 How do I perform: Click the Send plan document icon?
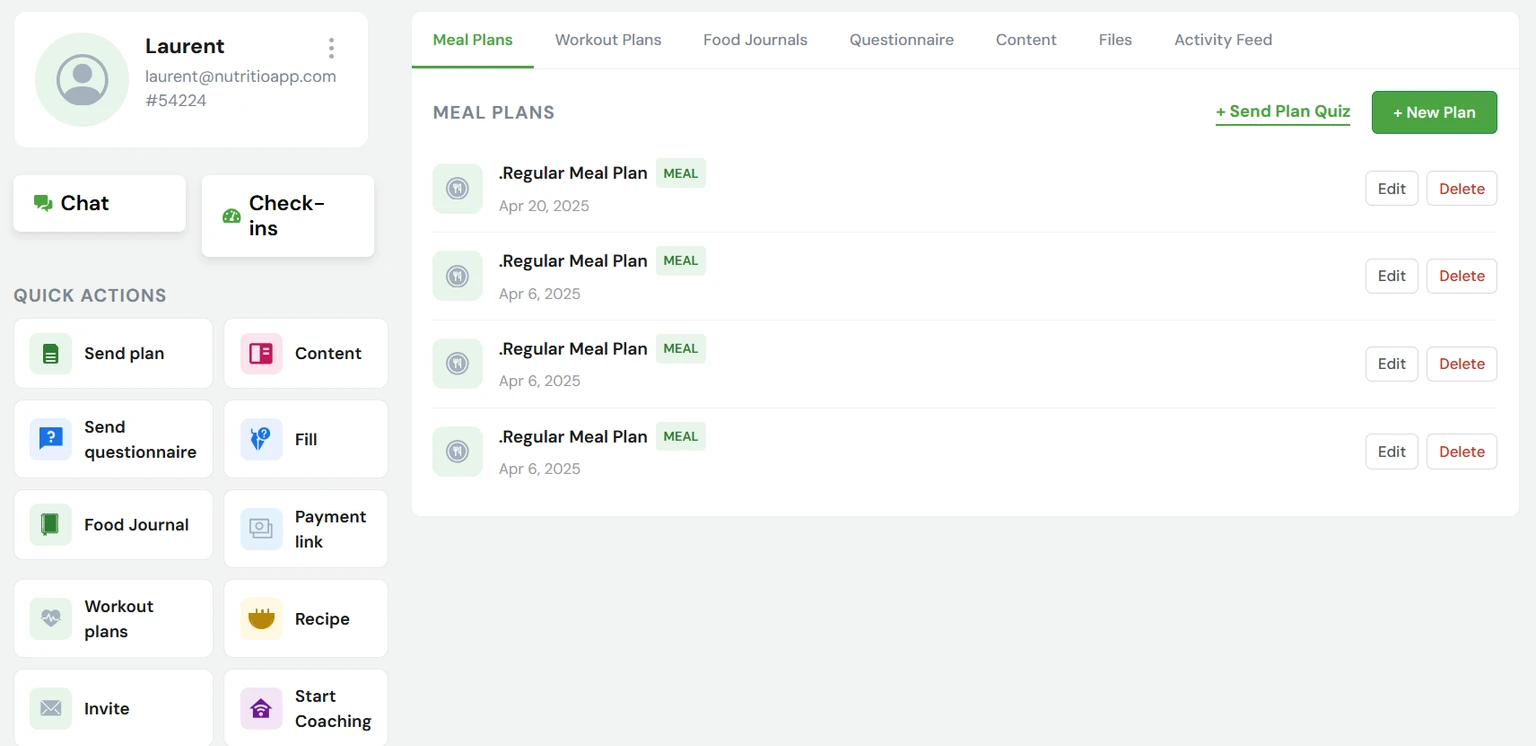tap(51, 354)
